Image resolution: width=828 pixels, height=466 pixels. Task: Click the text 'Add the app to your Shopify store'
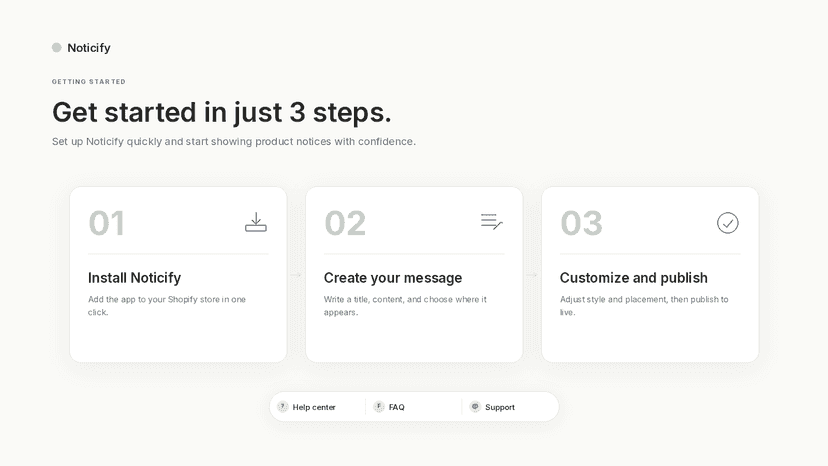(x=154, y=300)
